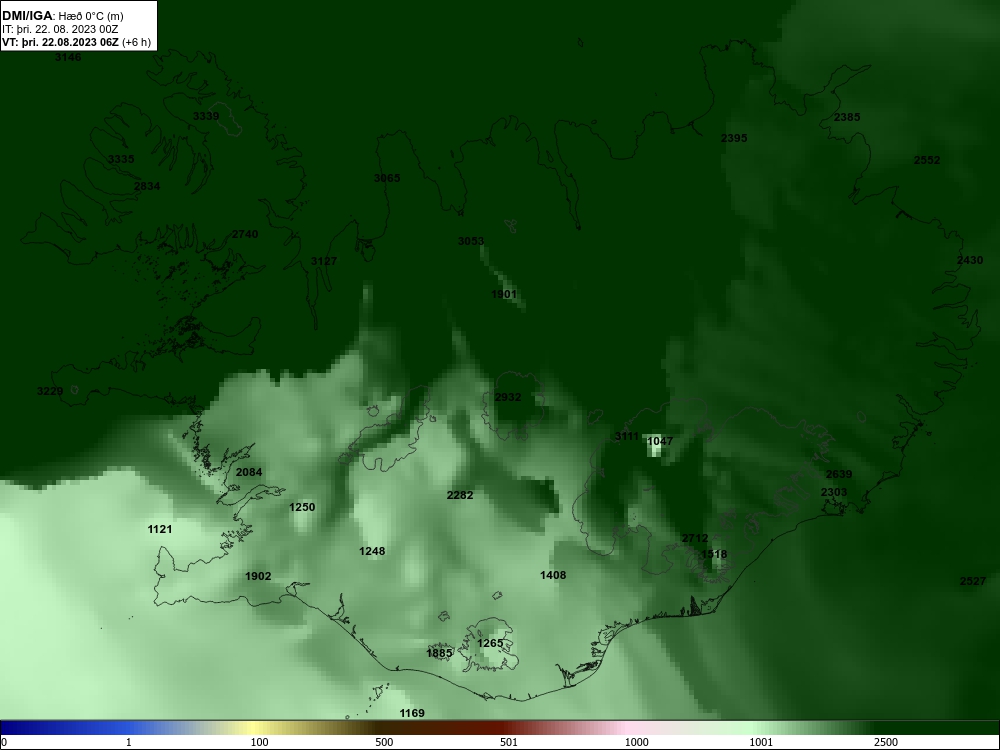Select the 1885 label
Viewport: 1000px width, 750px height.
pyautogui.click(x=439, y=653)
